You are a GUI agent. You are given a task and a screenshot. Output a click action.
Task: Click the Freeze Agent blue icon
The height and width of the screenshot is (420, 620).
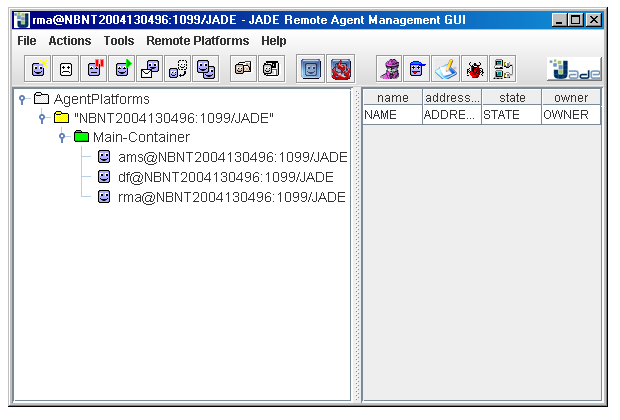pyautogui.click(x=310, y=69)
